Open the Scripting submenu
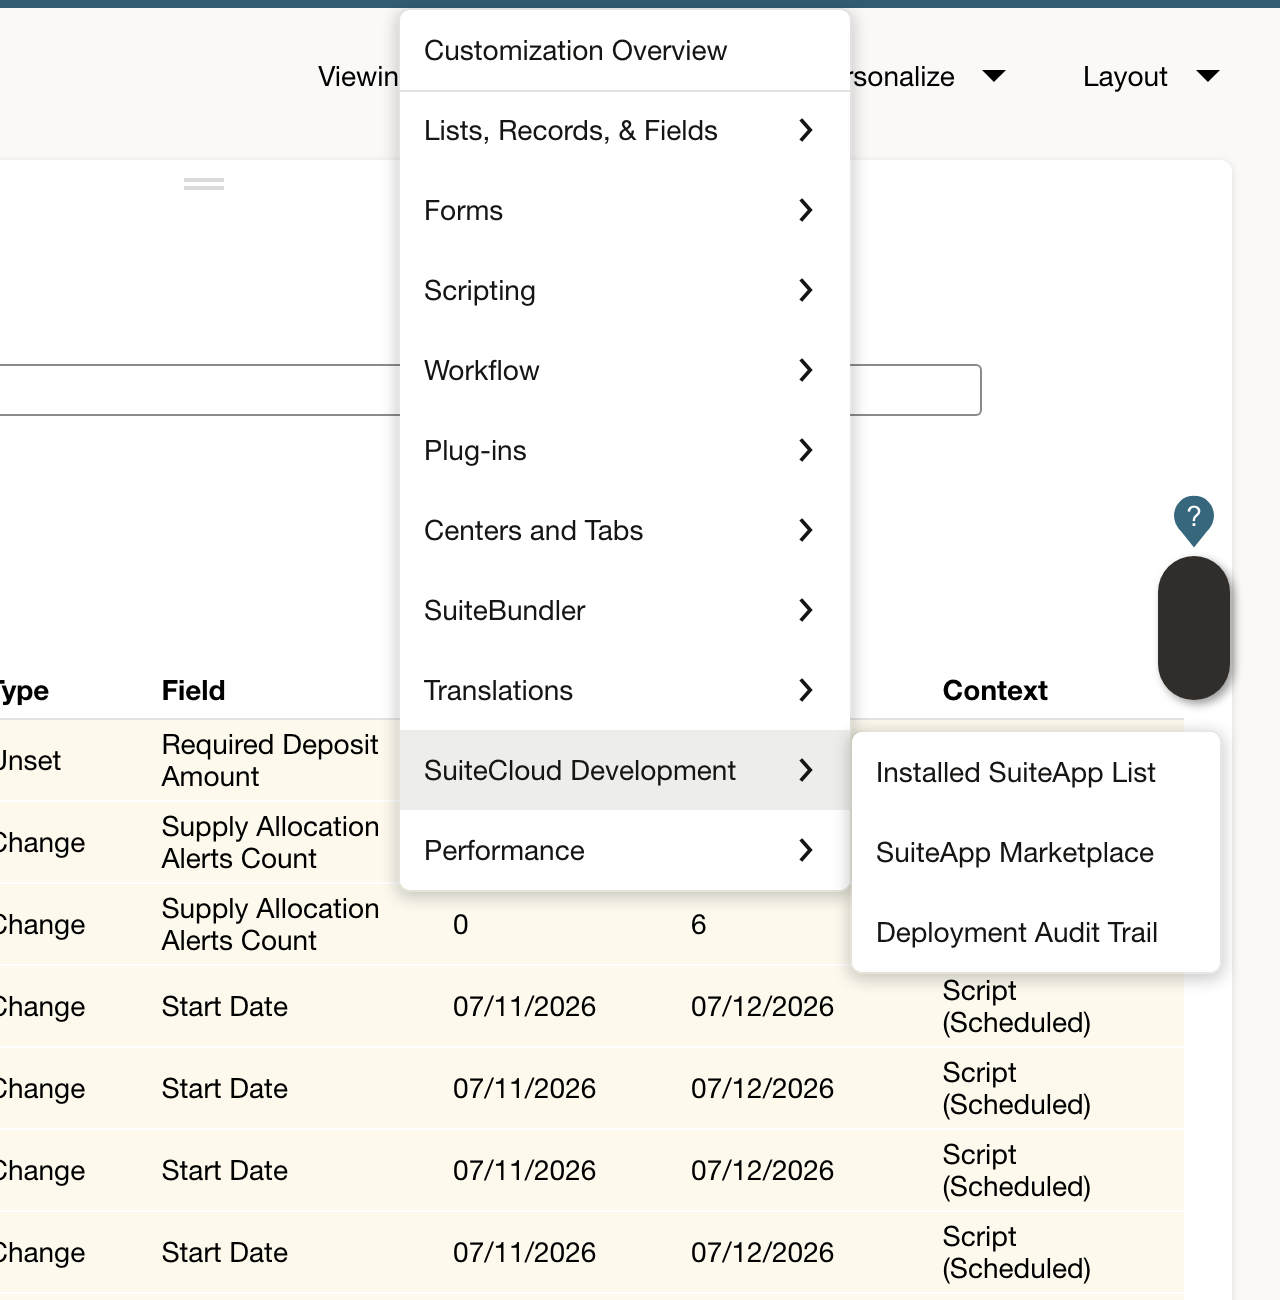1280x1300 pixels. pos(625,291)
